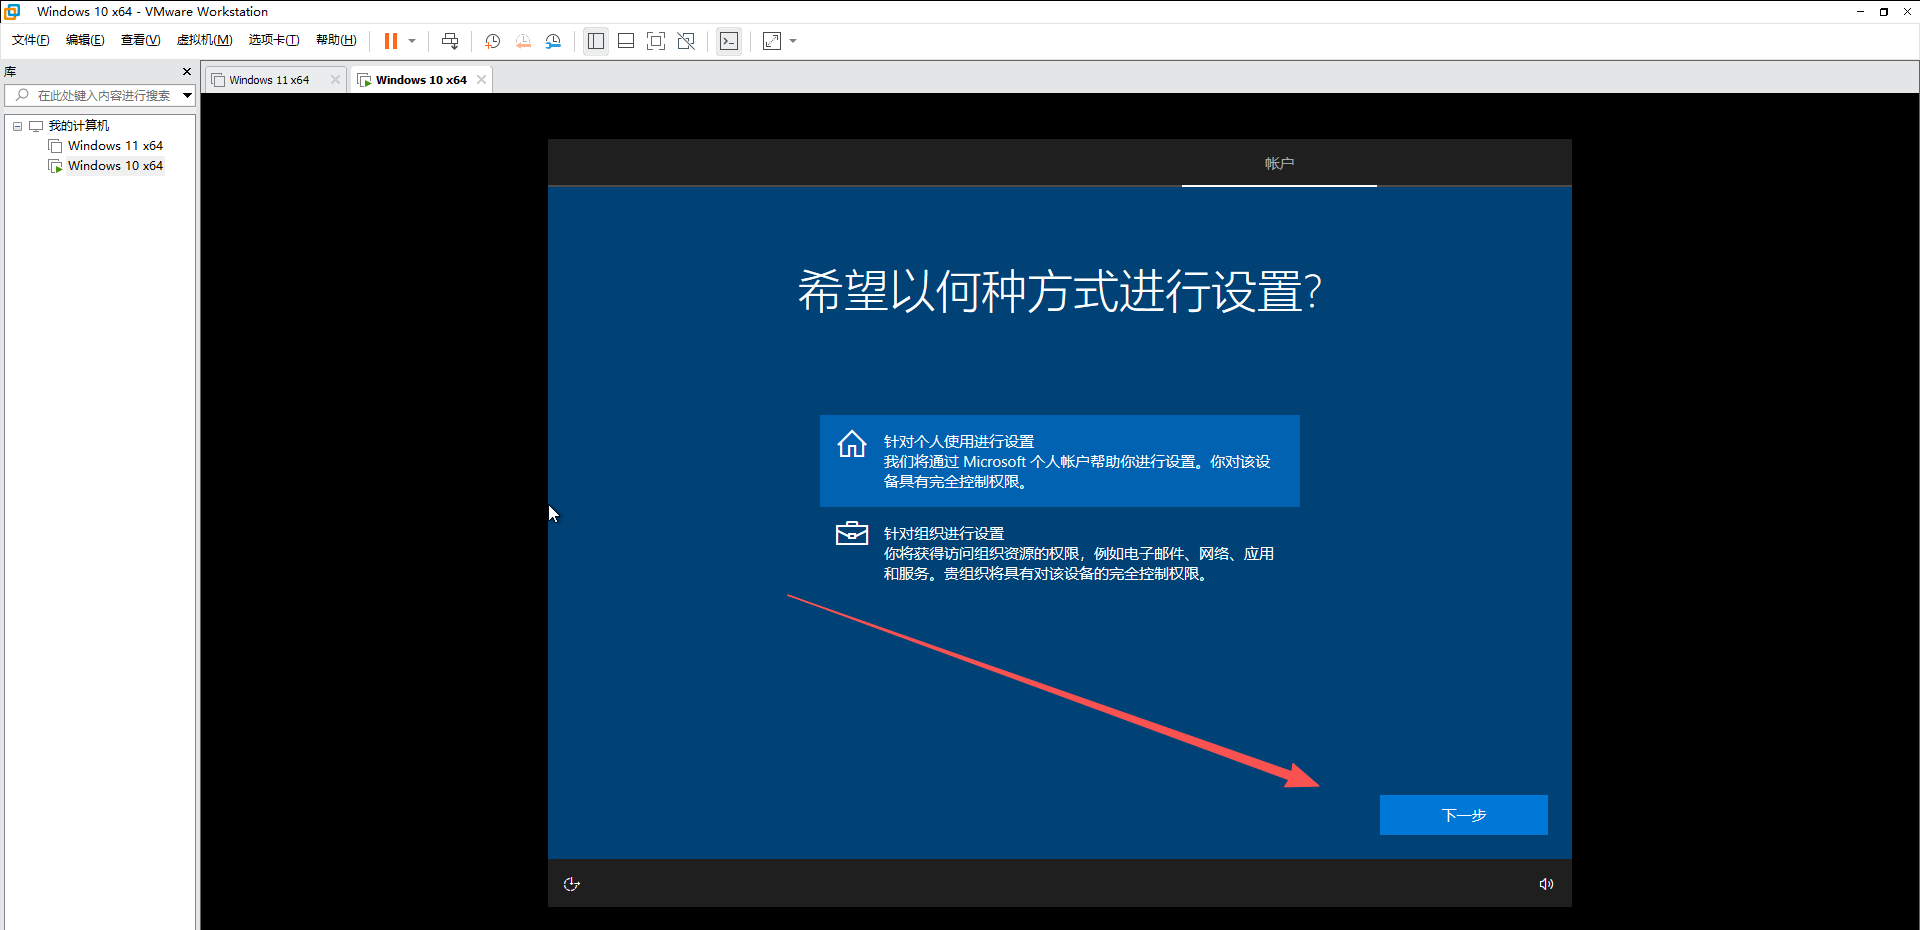Click the VMware Workstation app icon
Viewport: 1920px width, 930px height.
click(x=13, y=11)
